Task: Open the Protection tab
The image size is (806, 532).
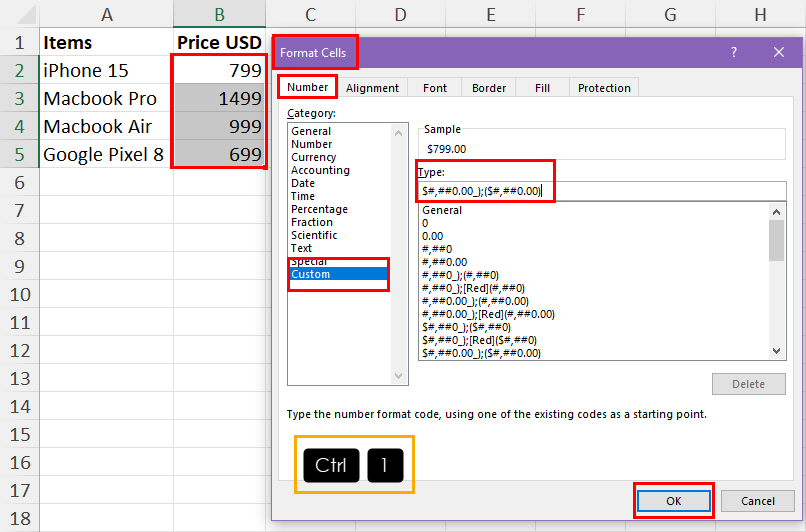Action: [604, 88]
